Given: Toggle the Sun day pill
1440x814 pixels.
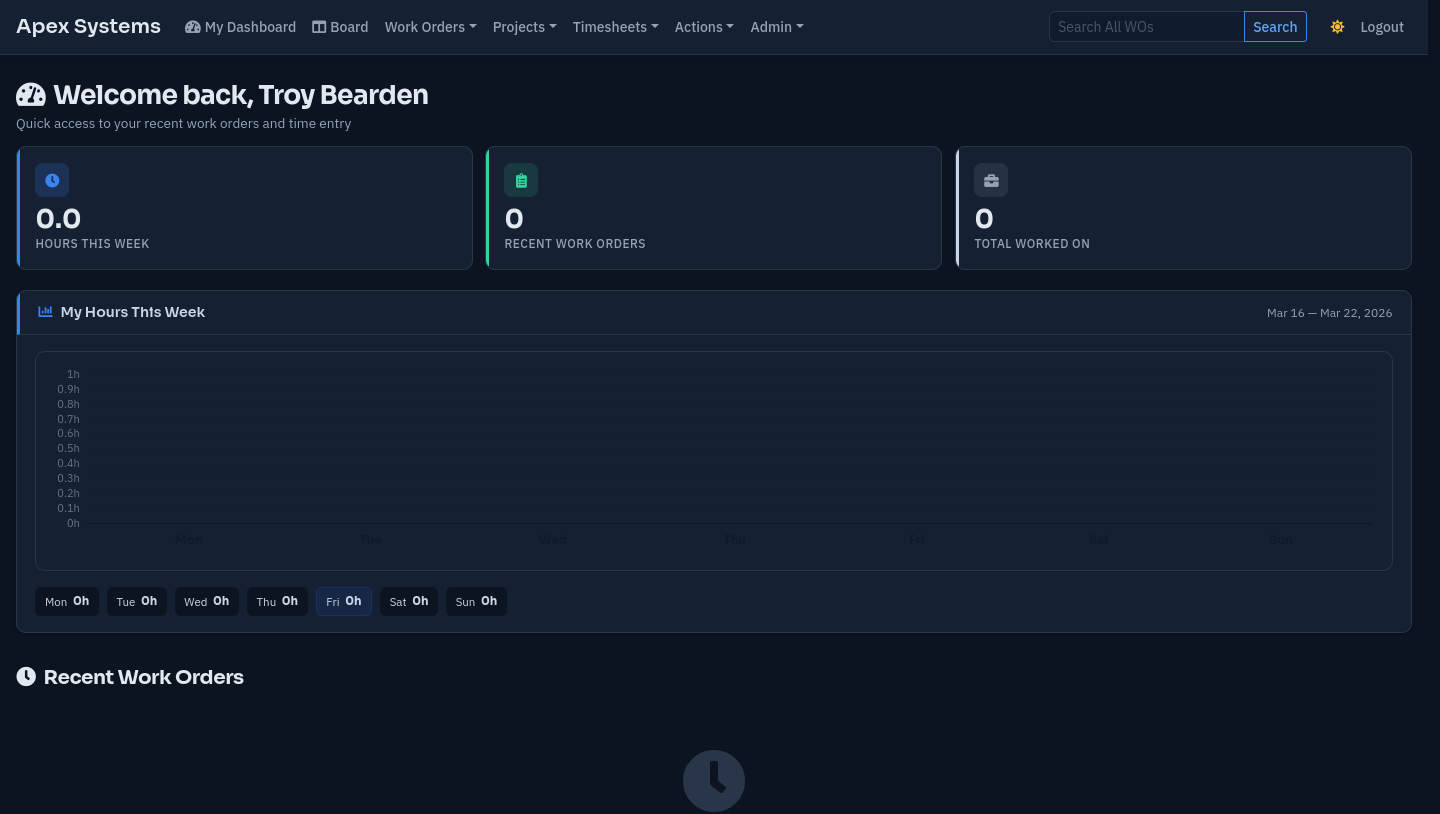Looking at the screenshot, I should (476, 600).
